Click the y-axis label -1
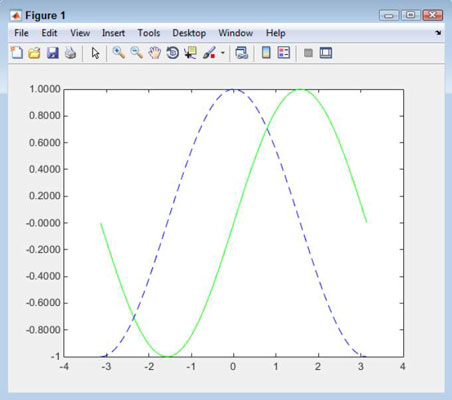Screen dimensions: 452x400 click(55, 356)
